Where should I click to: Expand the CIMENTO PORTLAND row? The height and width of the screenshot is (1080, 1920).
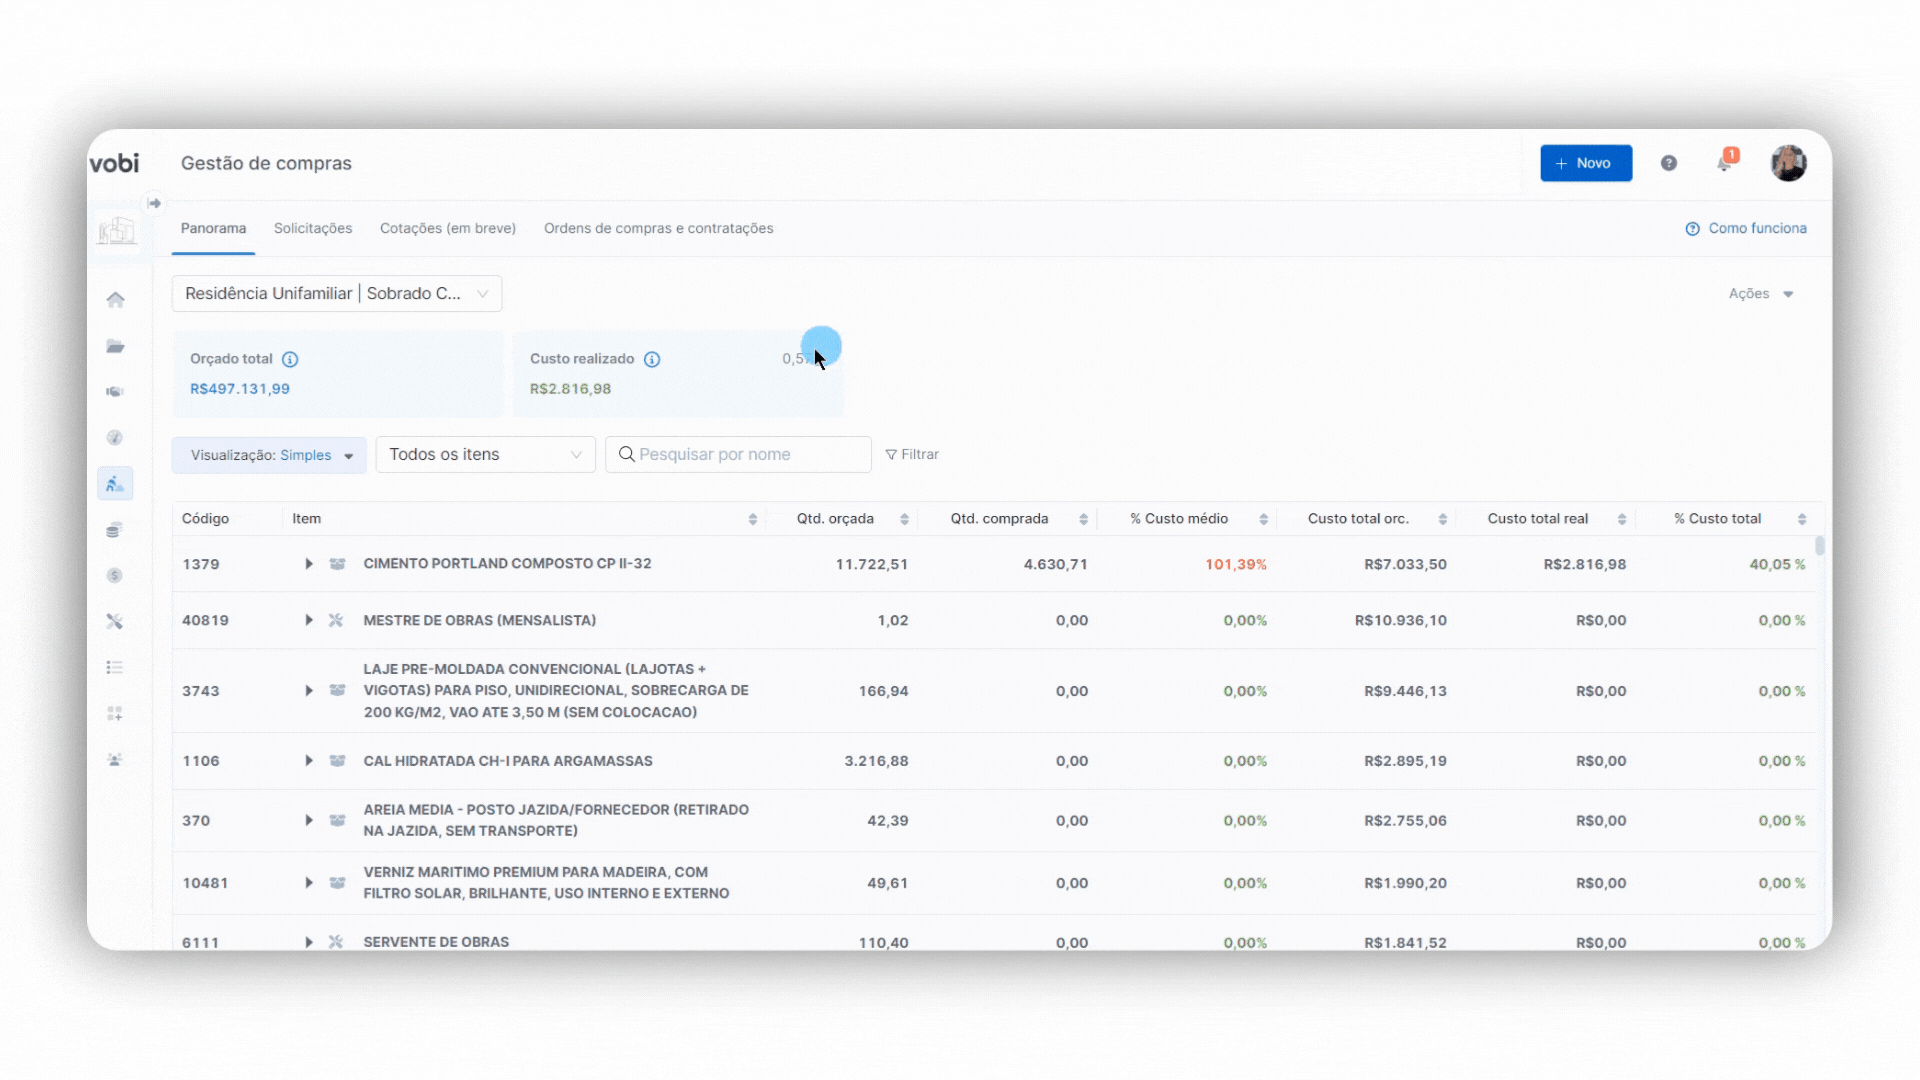309,564
